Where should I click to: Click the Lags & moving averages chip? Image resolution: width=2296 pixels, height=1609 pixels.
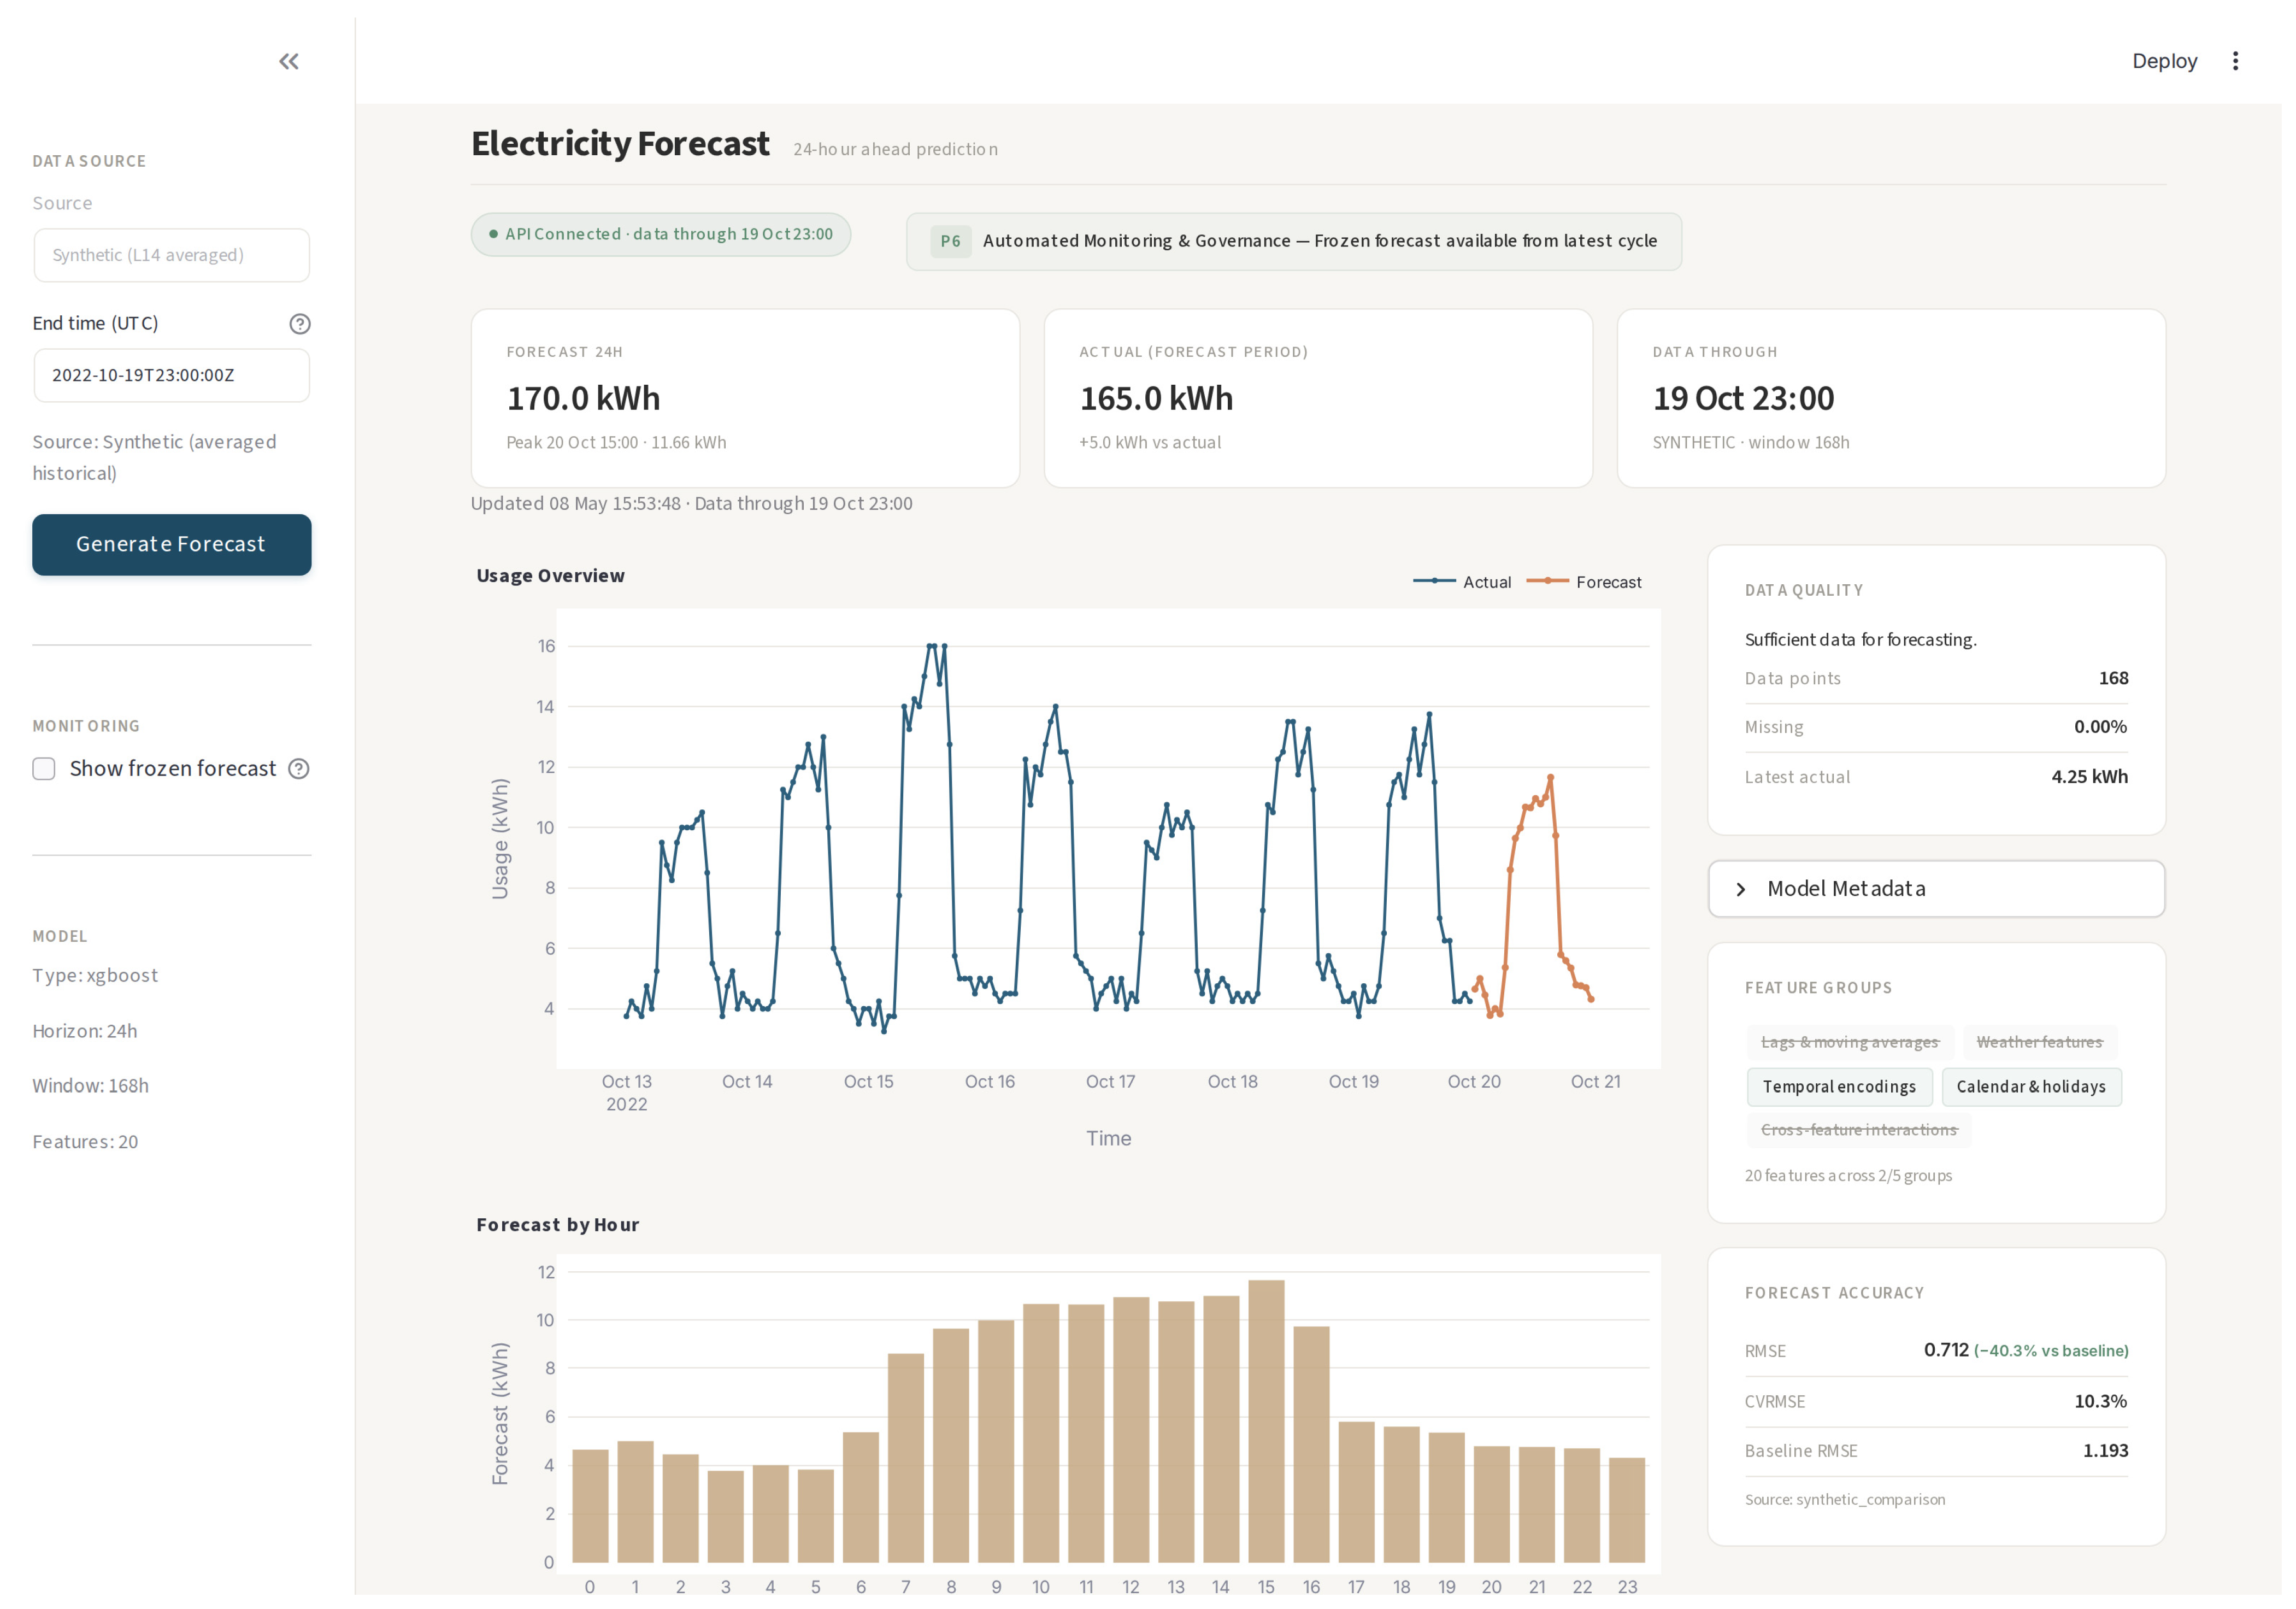[1850, 1043]
